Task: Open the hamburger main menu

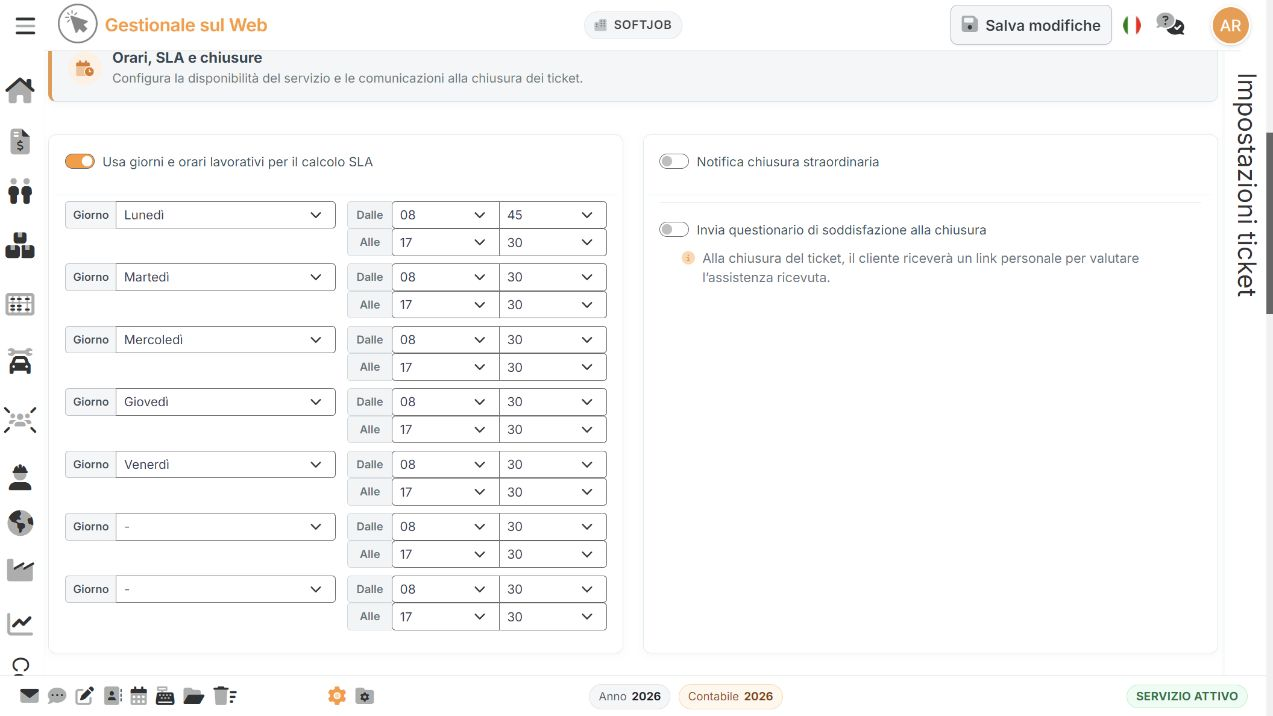Action: [25, 26]
